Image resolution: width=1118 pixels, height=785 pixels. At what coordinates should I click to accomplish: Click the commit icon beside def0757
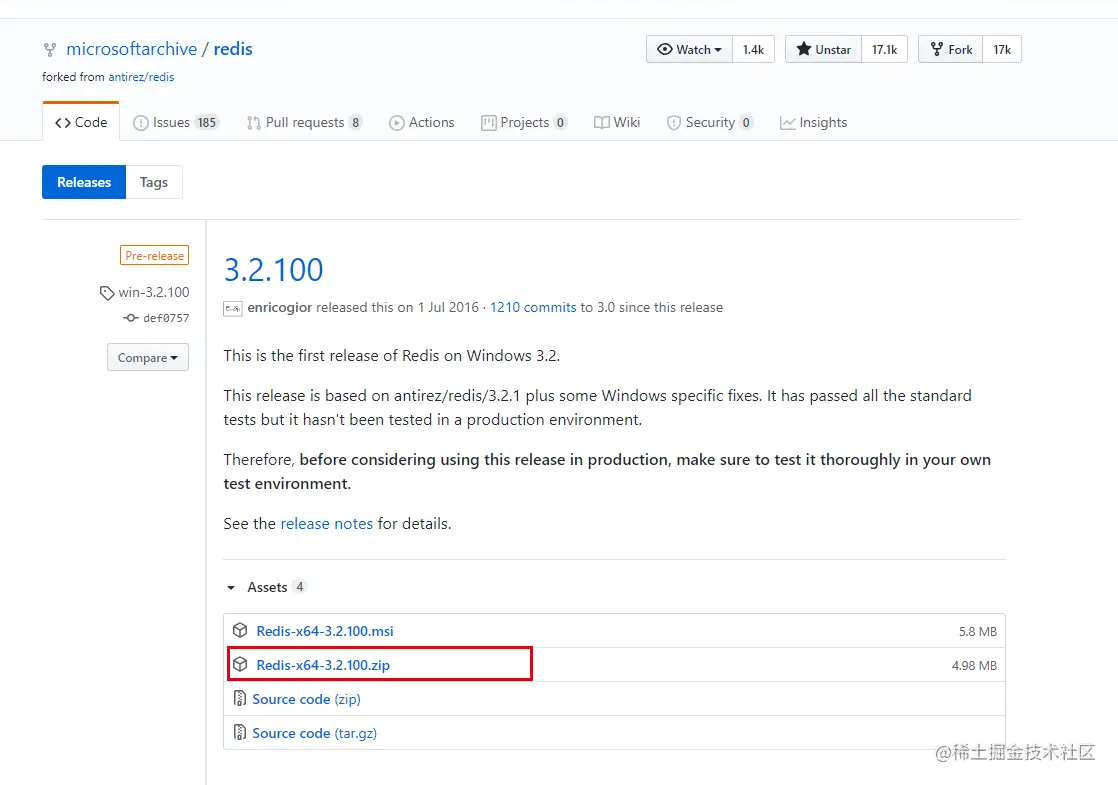[130, 318]
